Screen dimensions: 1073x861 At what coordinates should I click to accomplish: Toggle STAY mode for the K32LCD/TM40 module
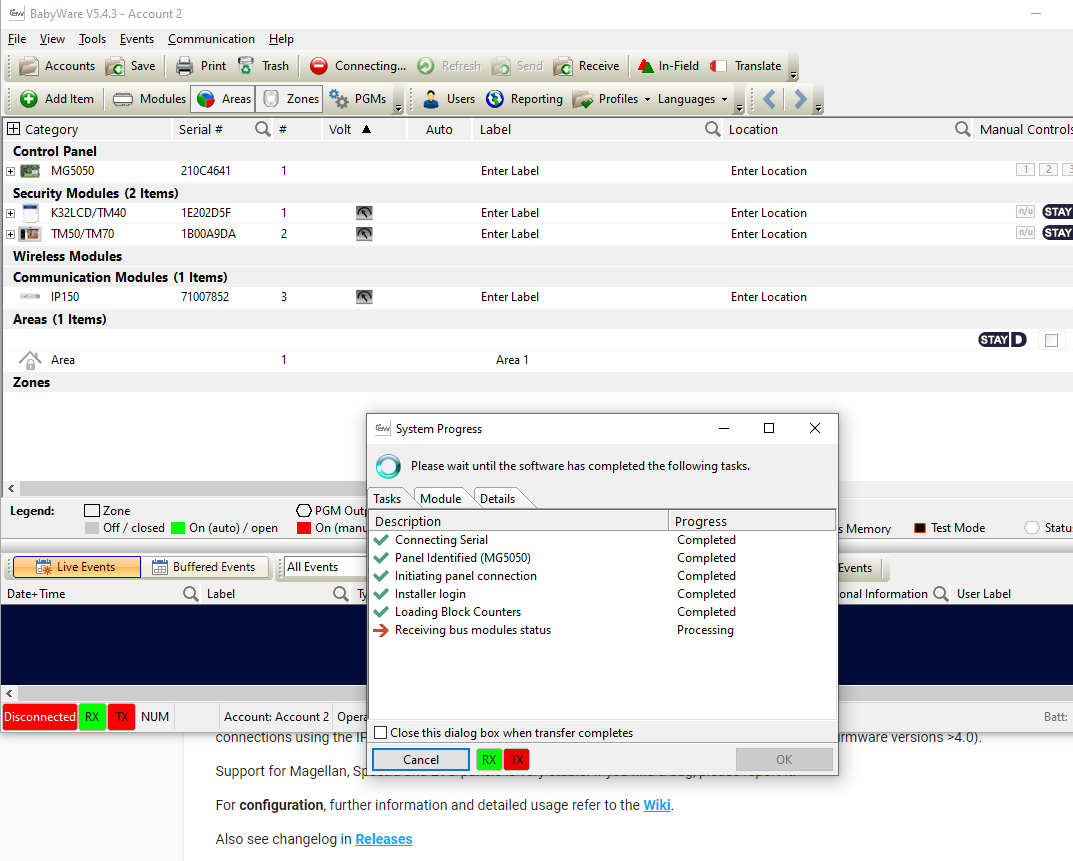pyautogui.click(x=1057, y=212)
